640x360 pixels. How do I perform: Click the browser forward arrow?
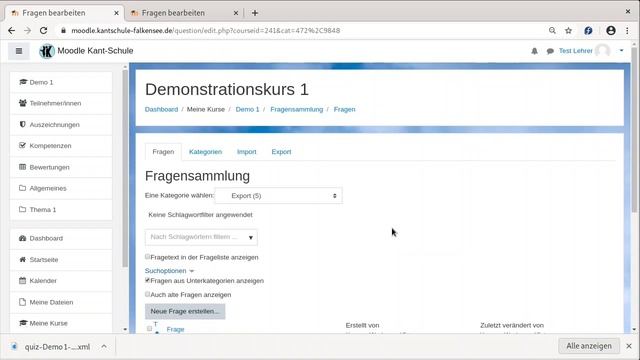[27, 31]
